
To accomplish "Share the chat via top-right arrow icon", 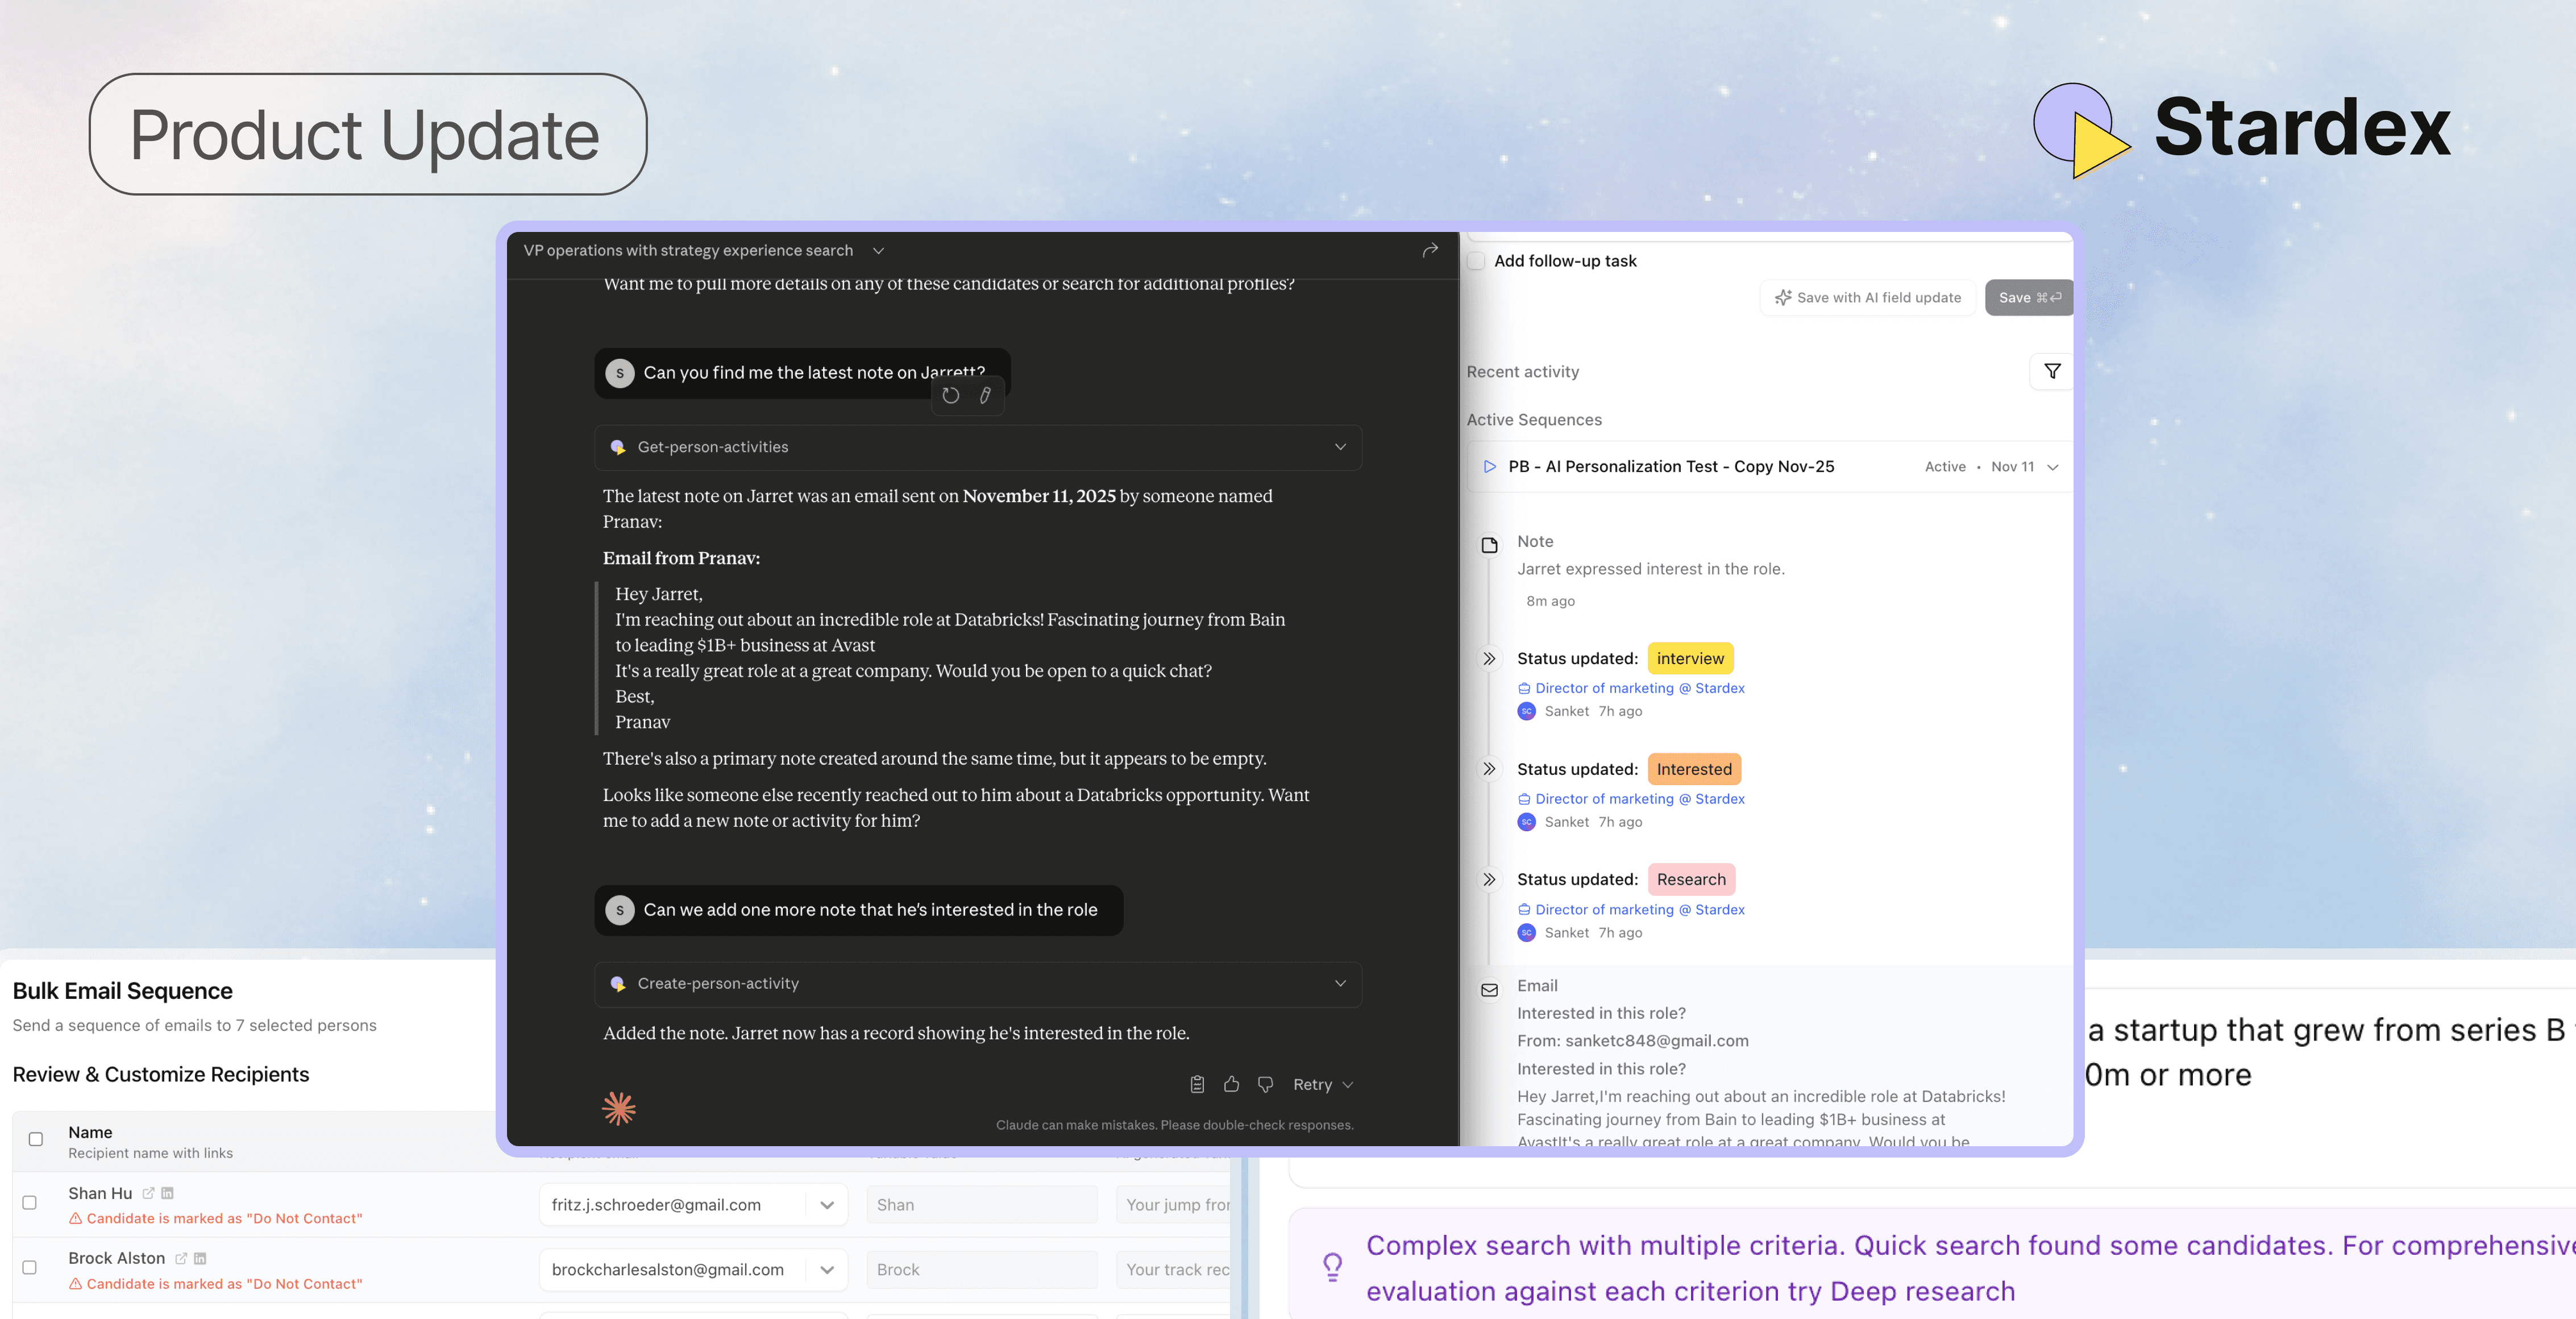I will tap(1430, 250).
